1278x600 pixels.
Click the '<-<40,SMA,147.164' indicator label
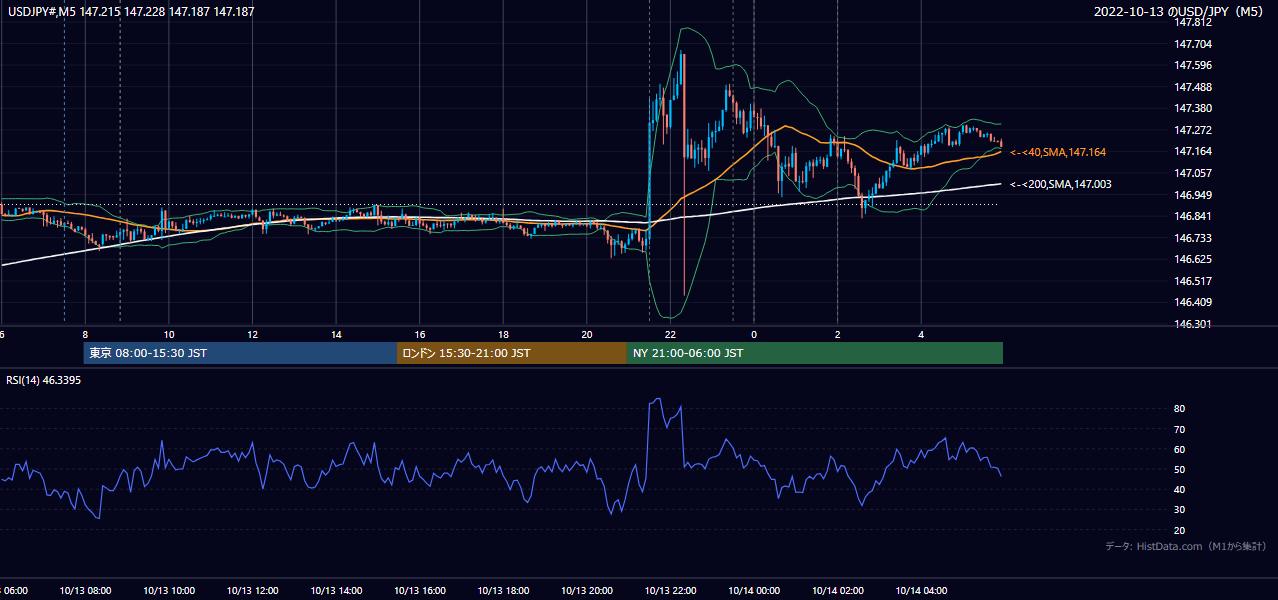(1058, 152)
